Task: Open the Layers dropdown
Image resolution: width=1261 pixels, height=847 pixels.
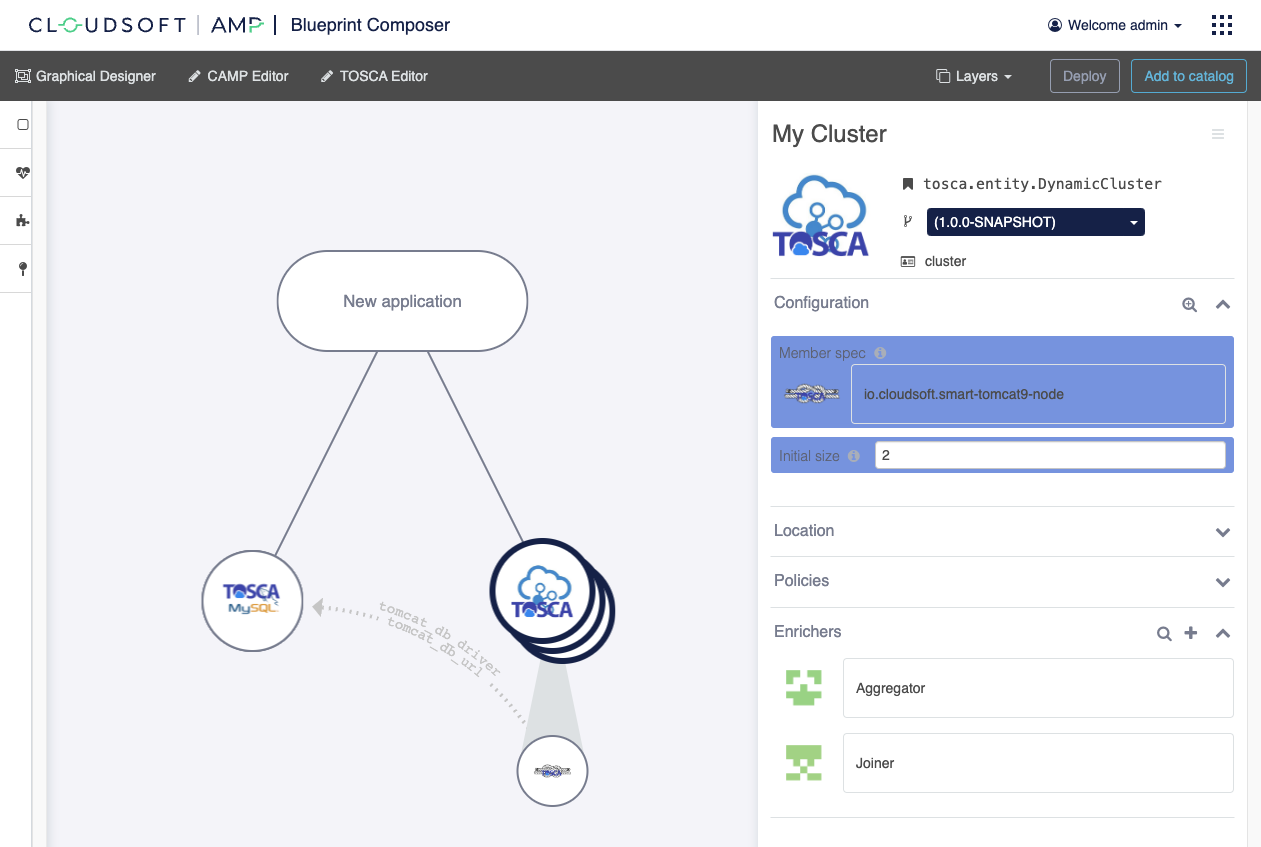Action: pyautogui.click(x=974, y=76)
